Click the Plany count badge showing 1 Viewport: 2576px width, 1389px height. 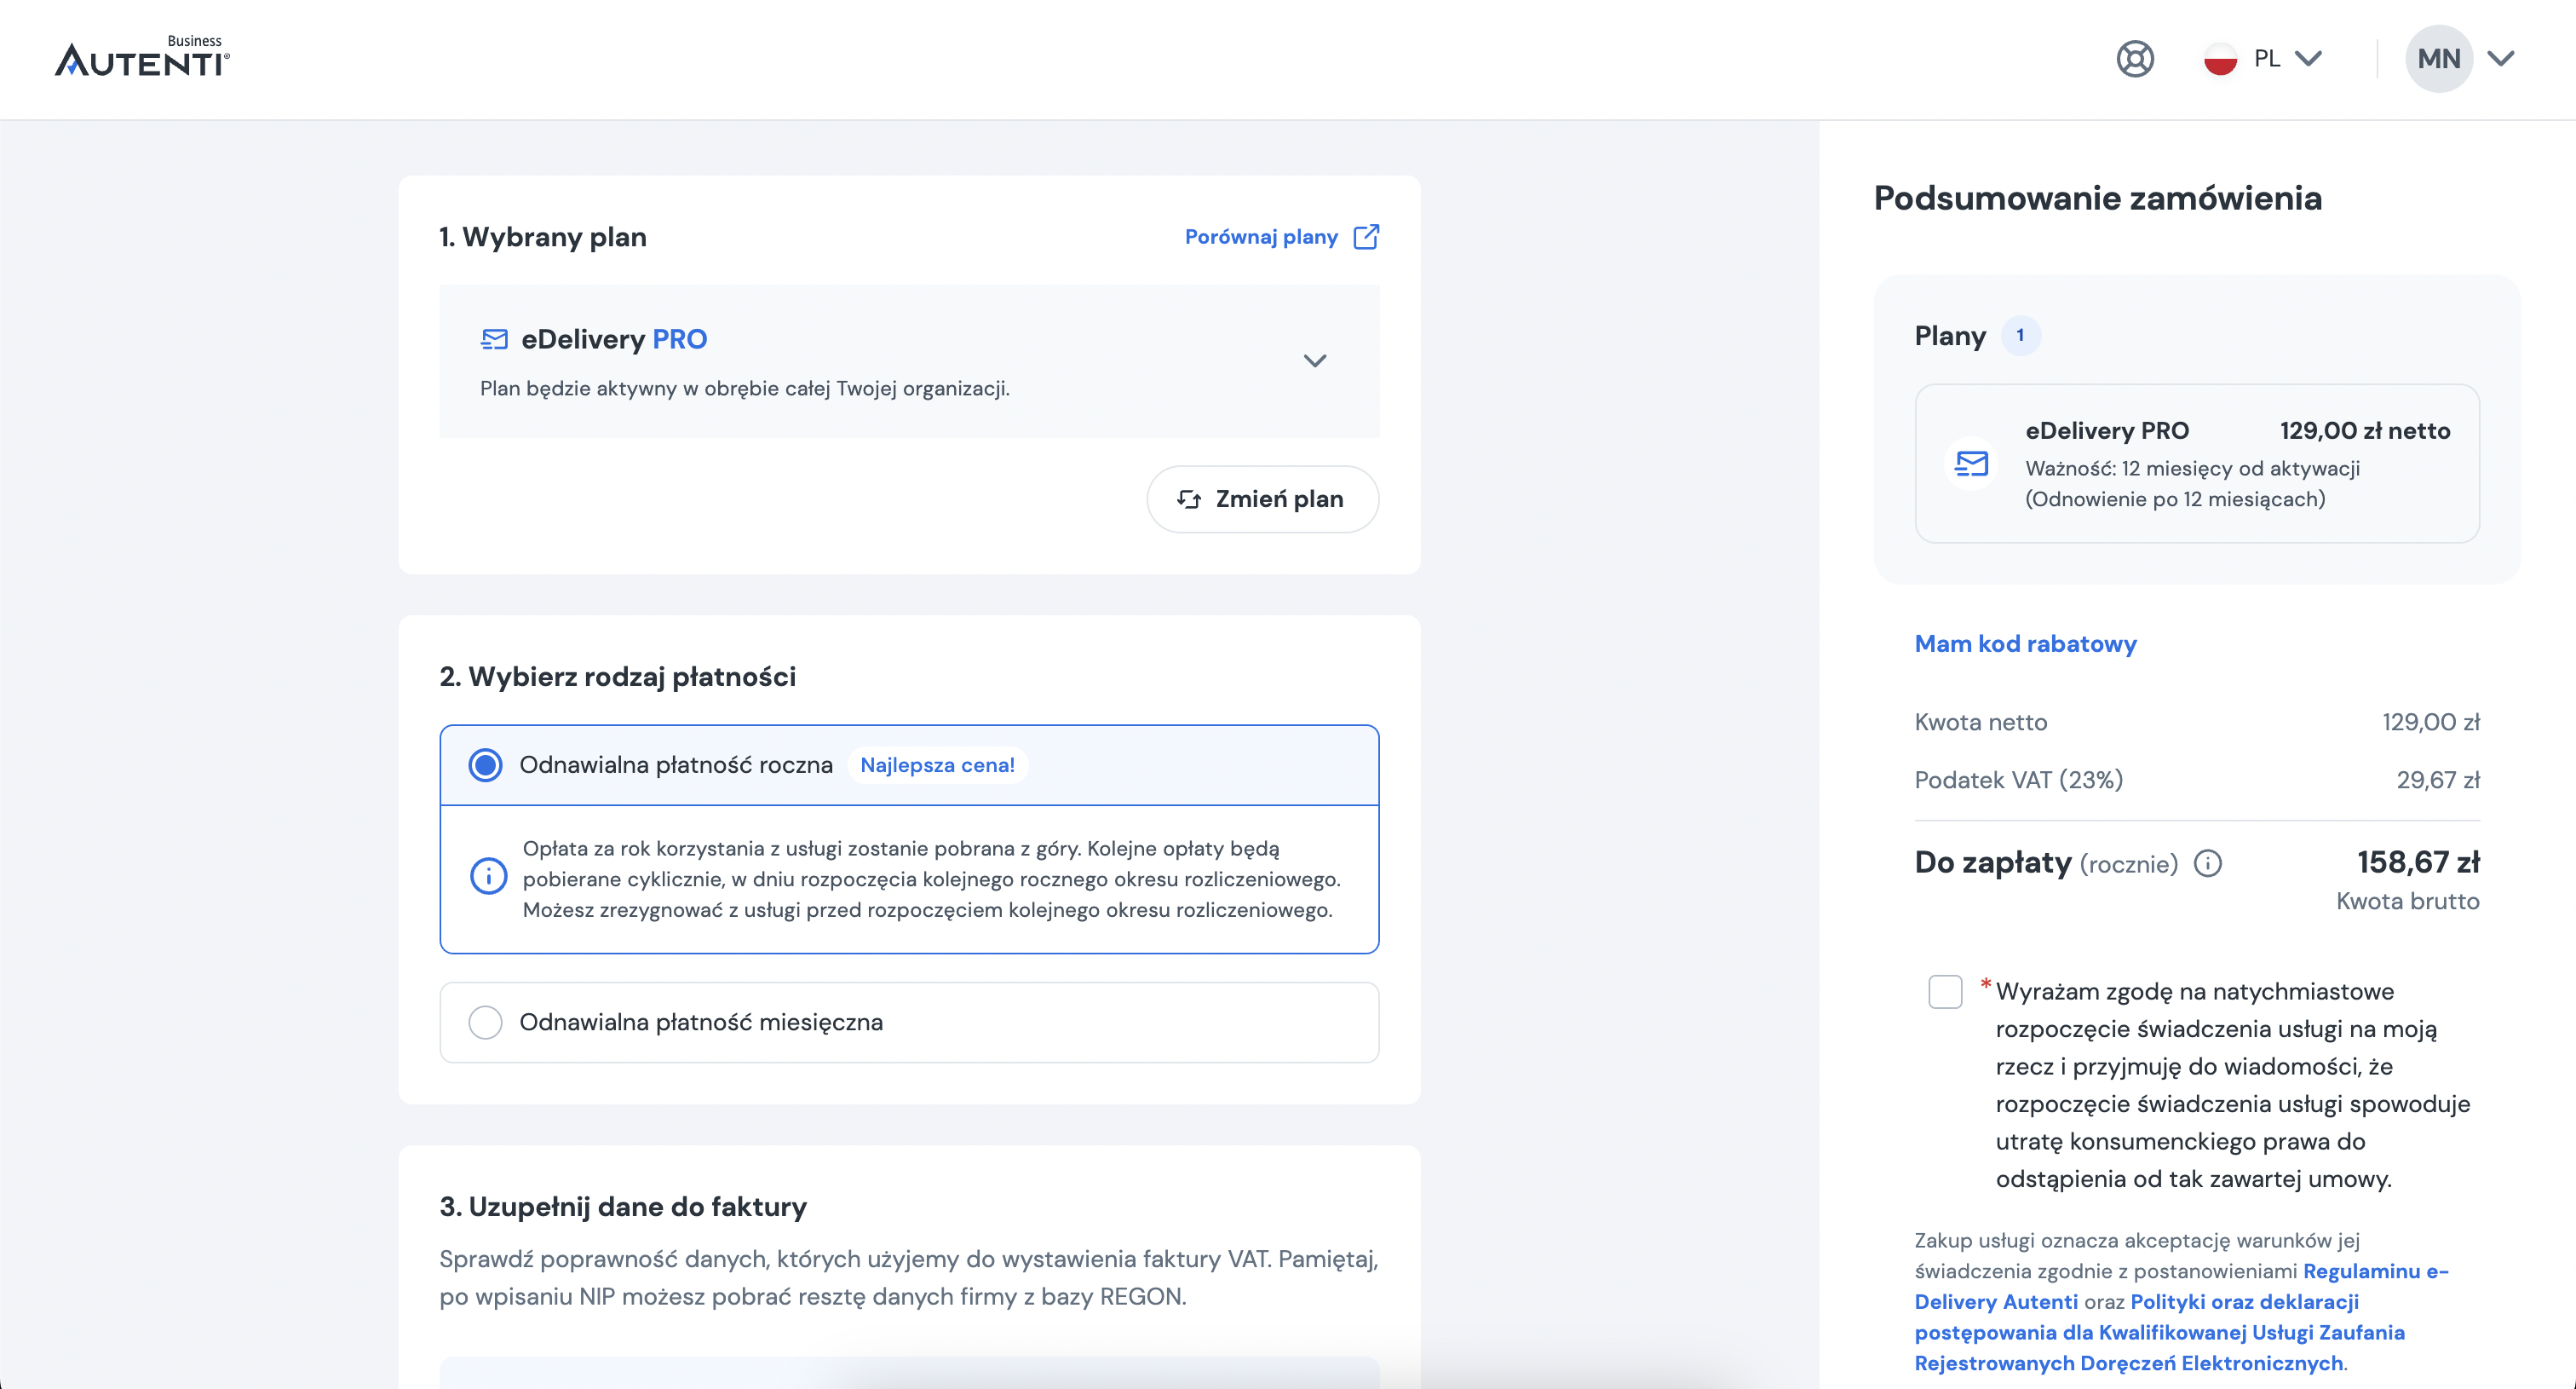point(2020,336)
